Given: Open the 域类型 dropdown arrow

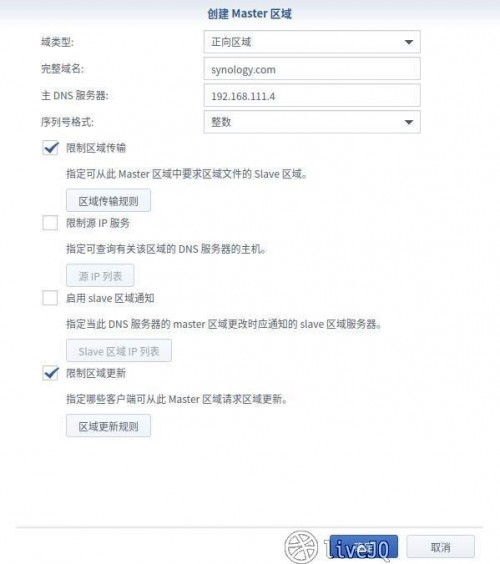Looking at the screenshot, I should click(408, 42).
